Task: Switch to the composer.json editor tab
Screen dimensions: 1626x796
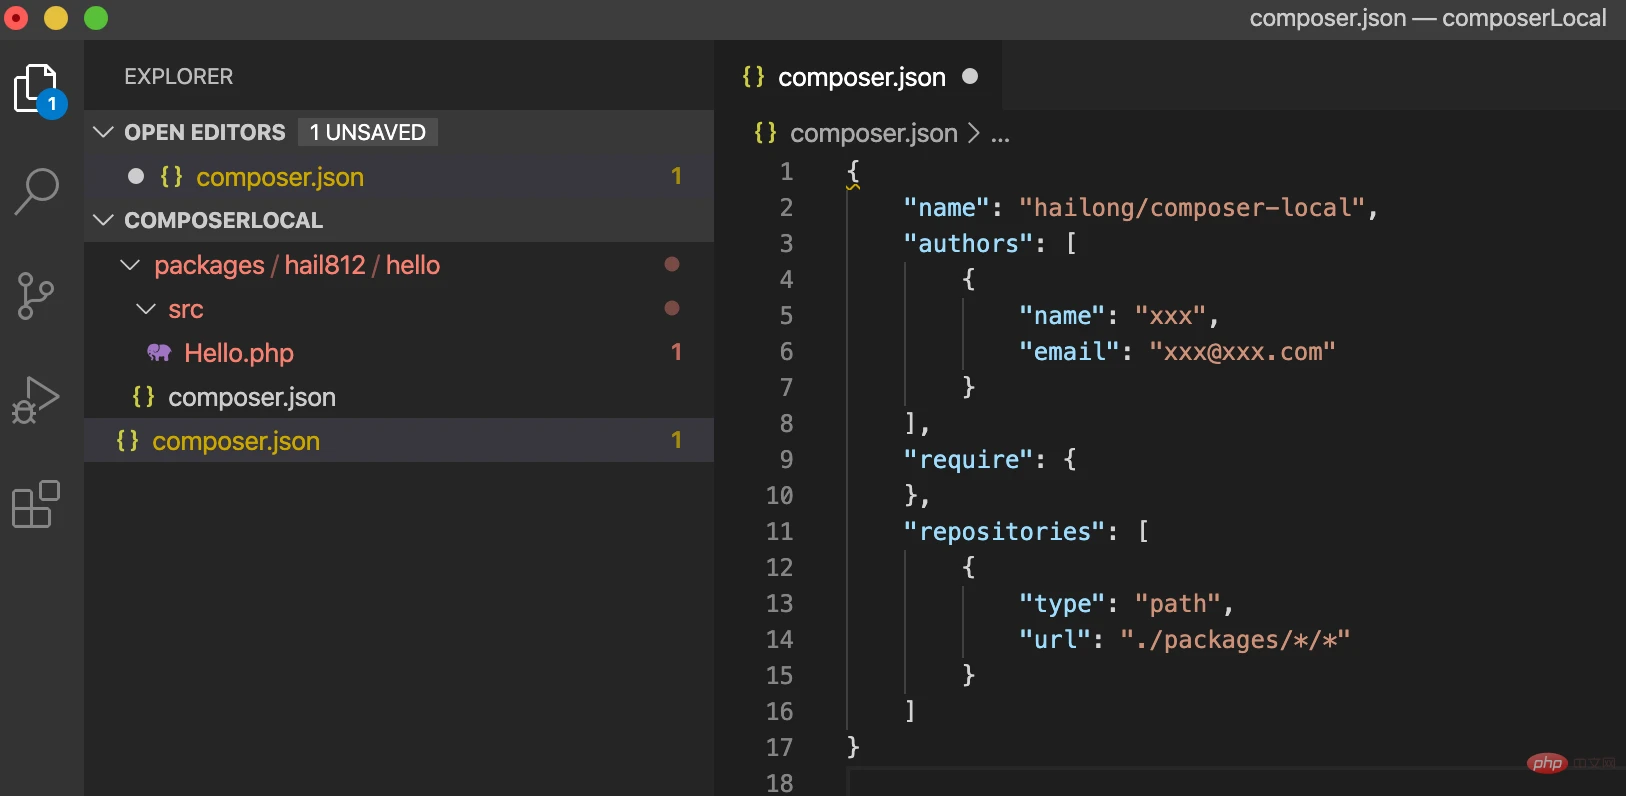Action: [861, 77]
